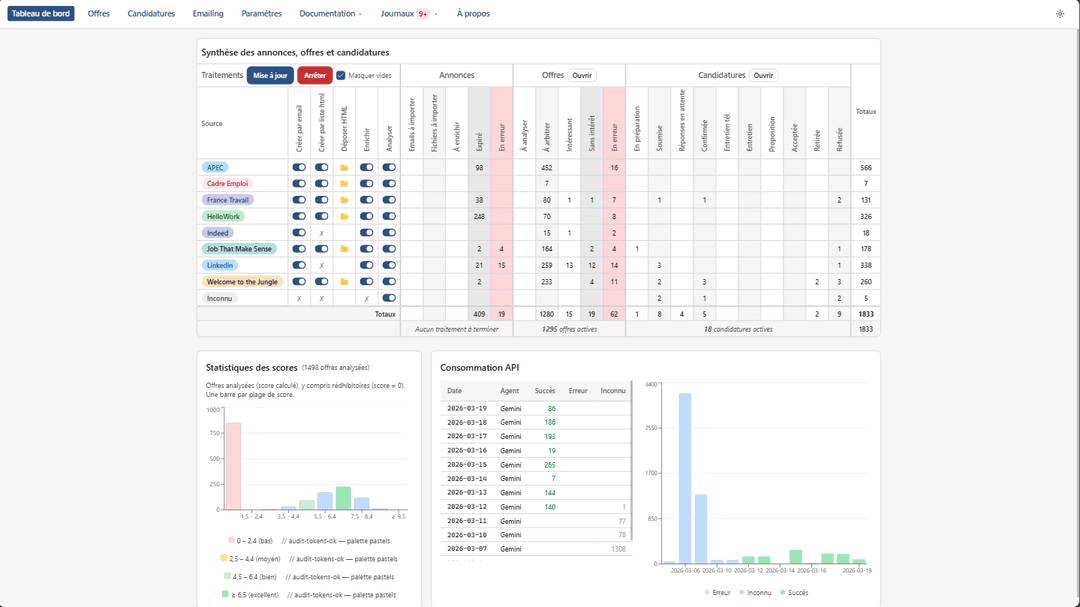Click the '≥ 6.5 (excellent)' legend swatch
1080x607 pixels.
pyautogui.click(x=225, y=594)
